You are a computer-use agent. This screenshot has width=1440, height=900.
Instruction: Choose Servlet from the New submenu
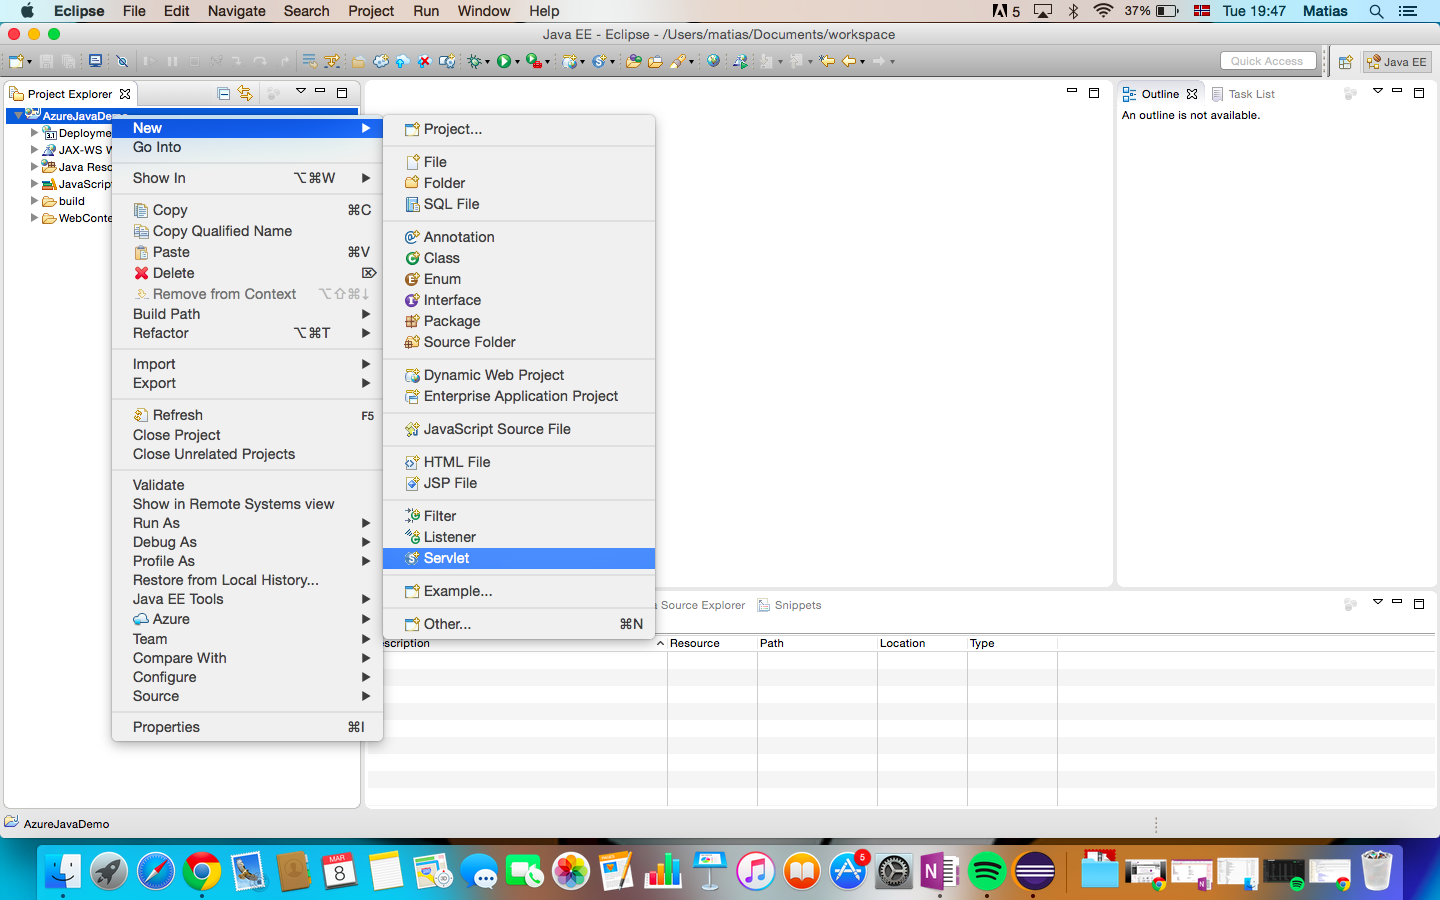pos(519,558)
